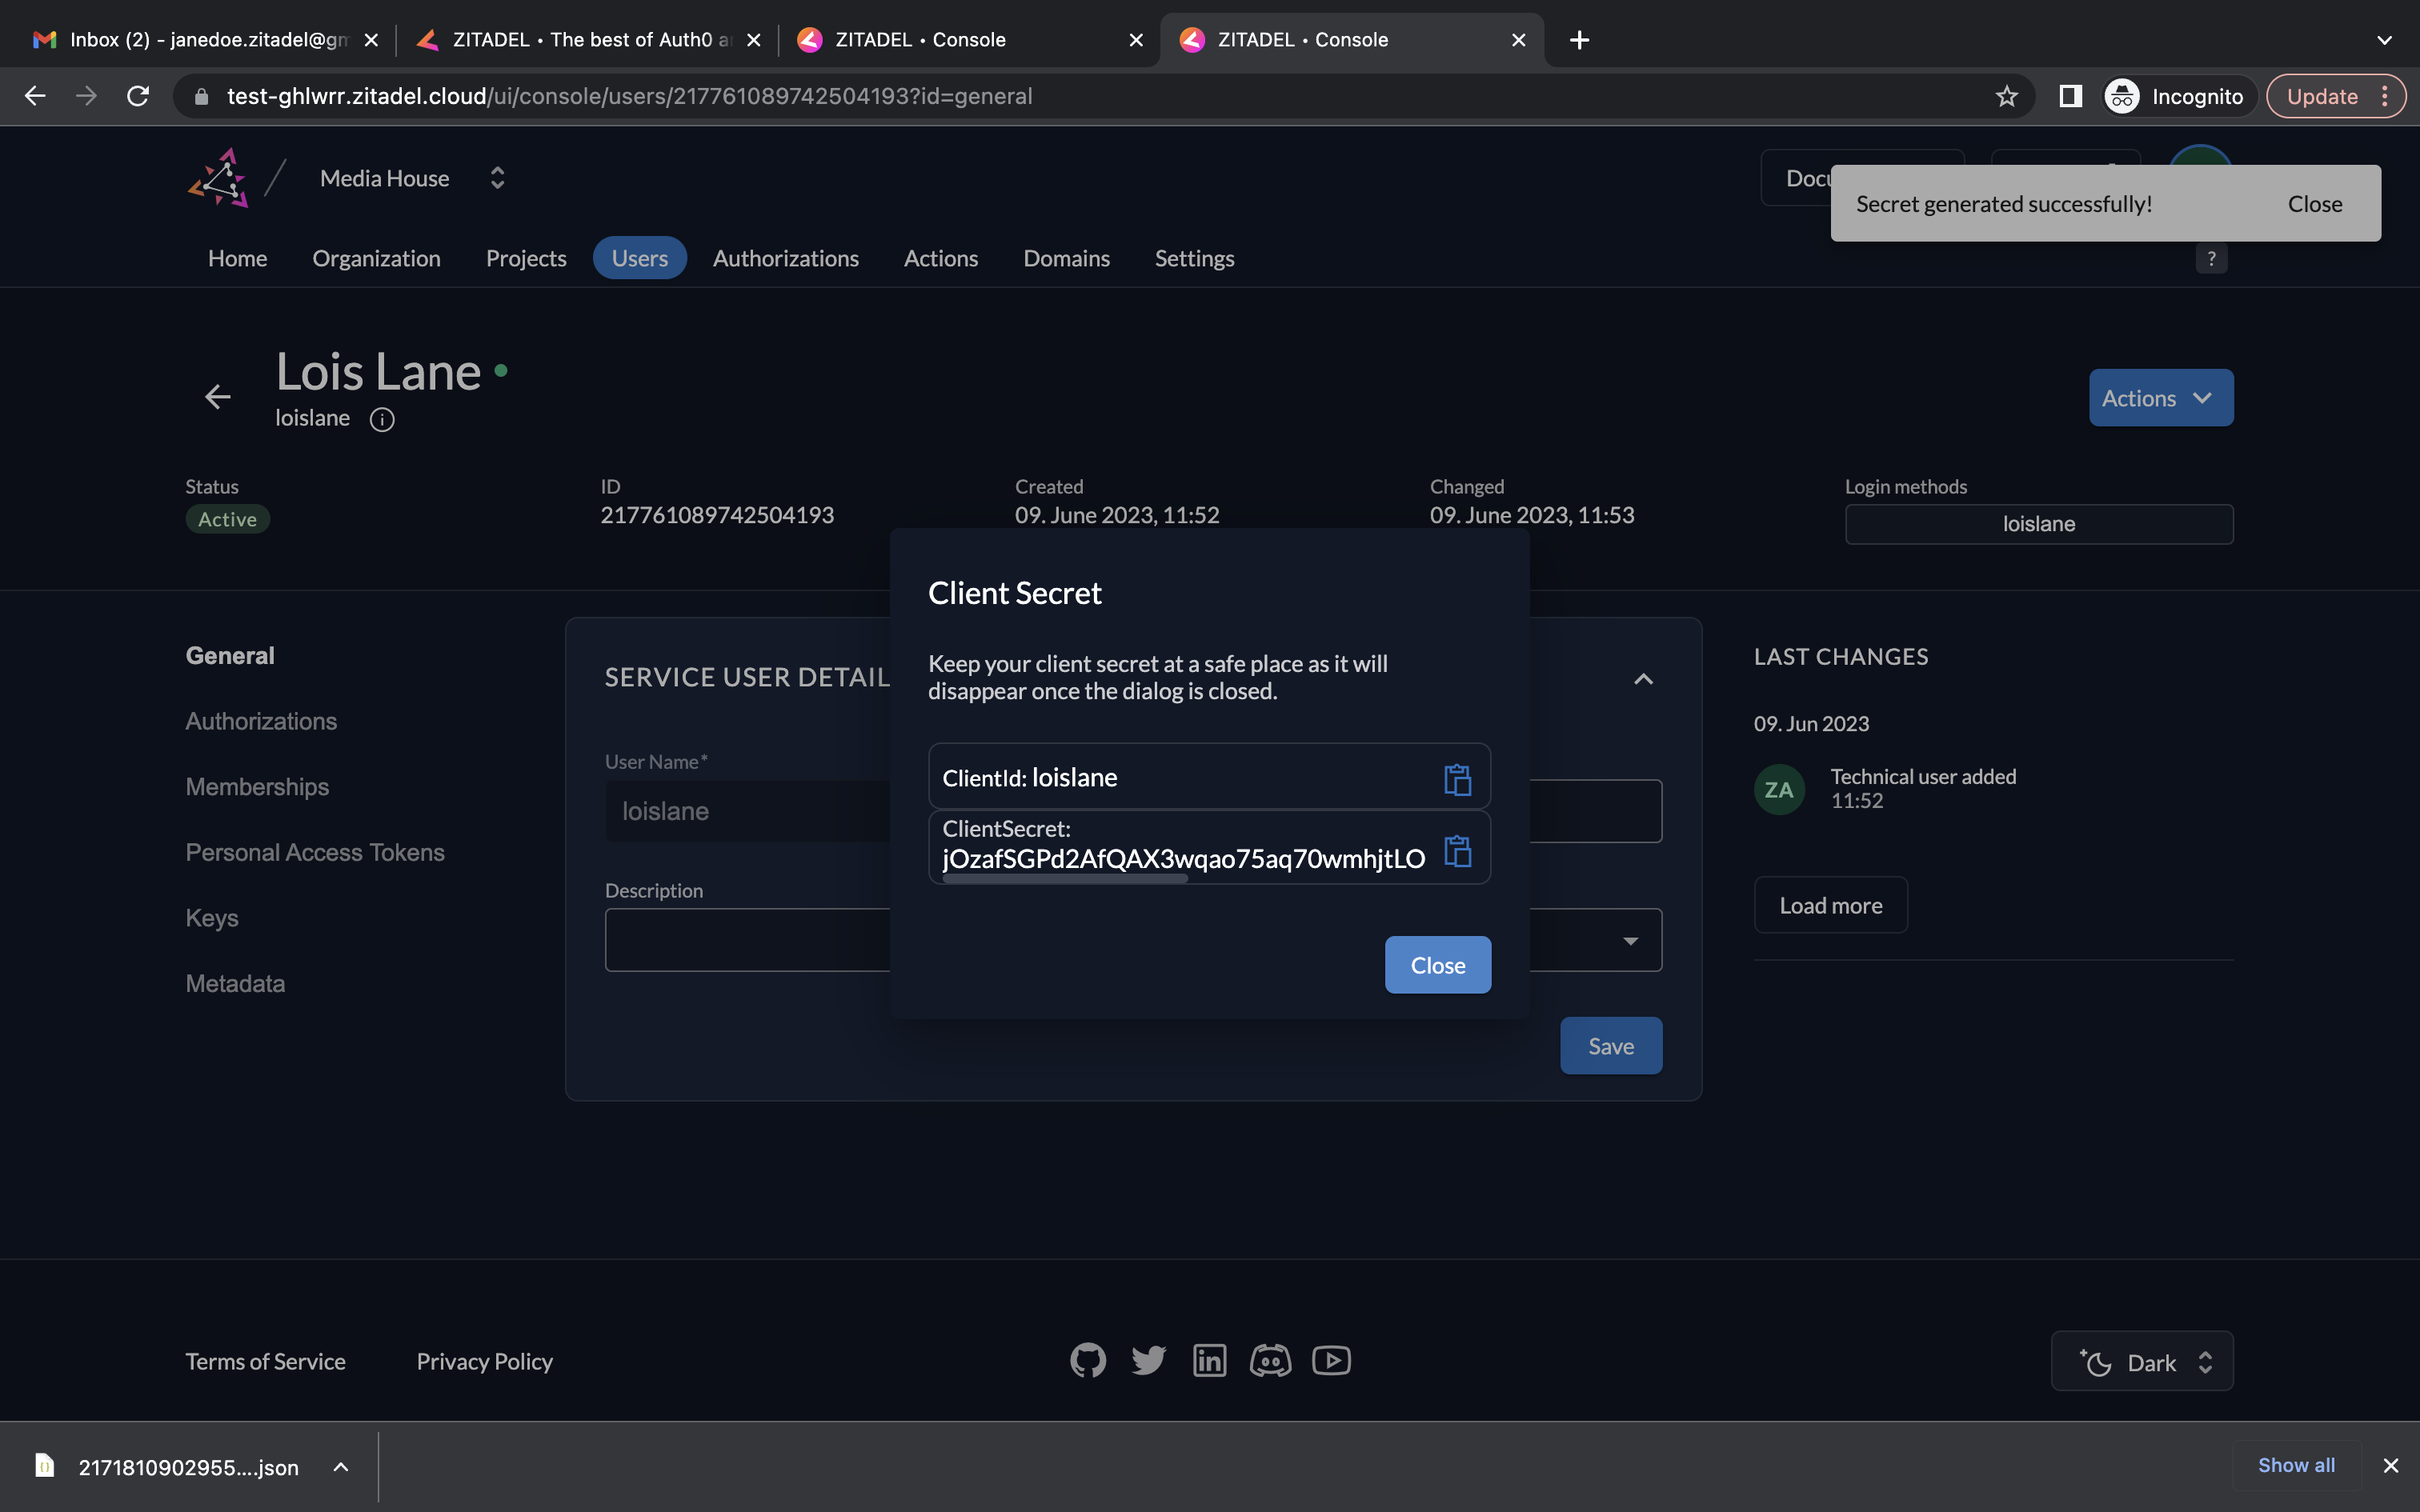This screenshot has width=2420, height=1512.
Task: Click the back arrow beside Lois Lane
Action: click(x=217, y=397)
